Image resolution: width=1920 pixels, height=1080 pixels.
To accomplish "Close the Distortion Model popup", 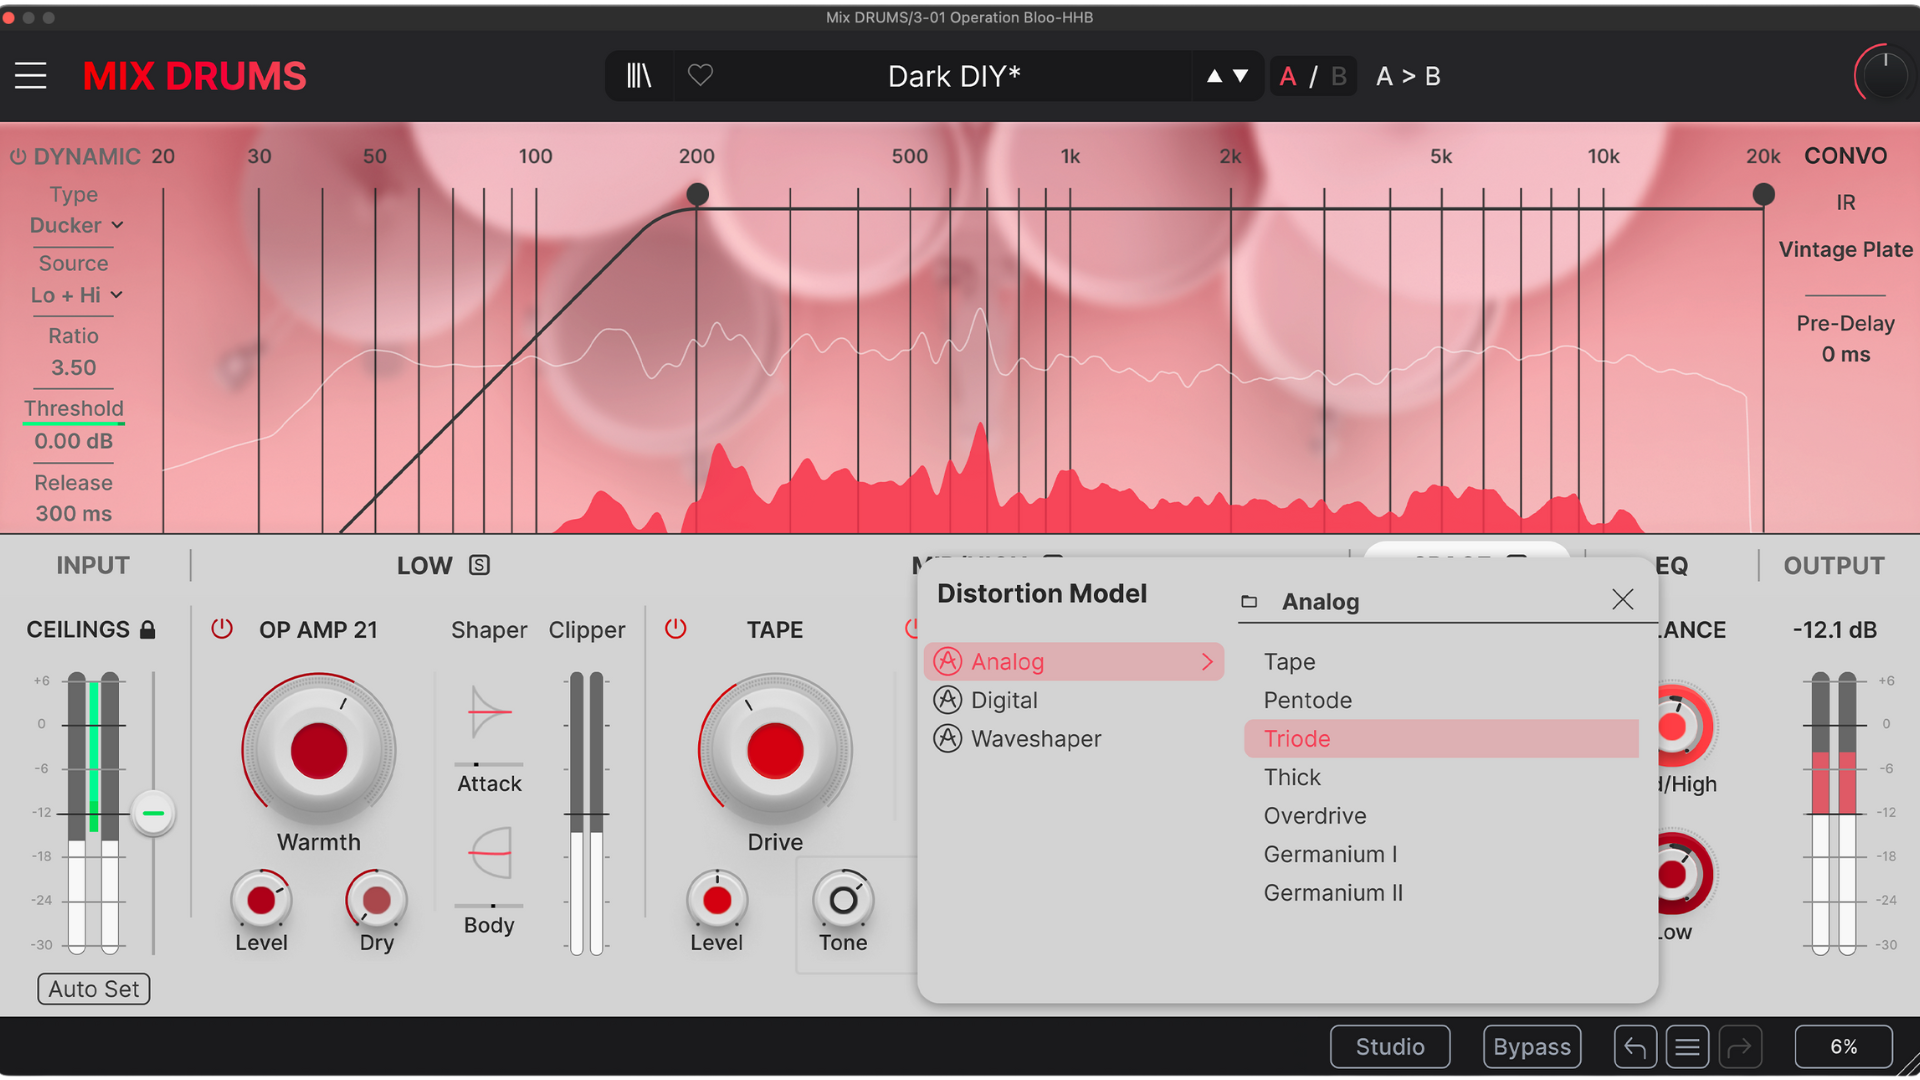I will point(1623,599).
